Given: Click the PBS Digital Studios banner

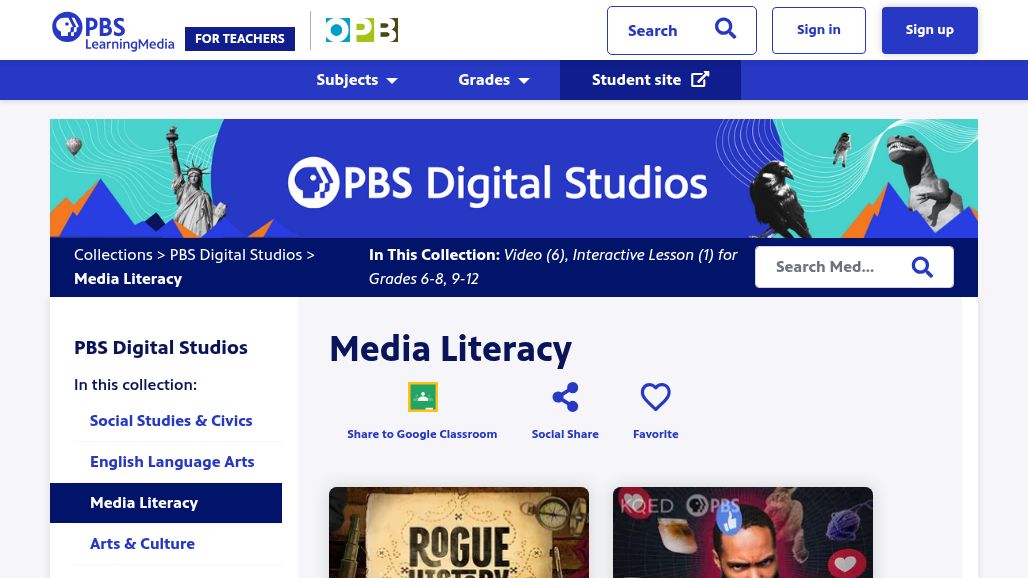Looking at the screenshot, I should [x=513, y=179].
